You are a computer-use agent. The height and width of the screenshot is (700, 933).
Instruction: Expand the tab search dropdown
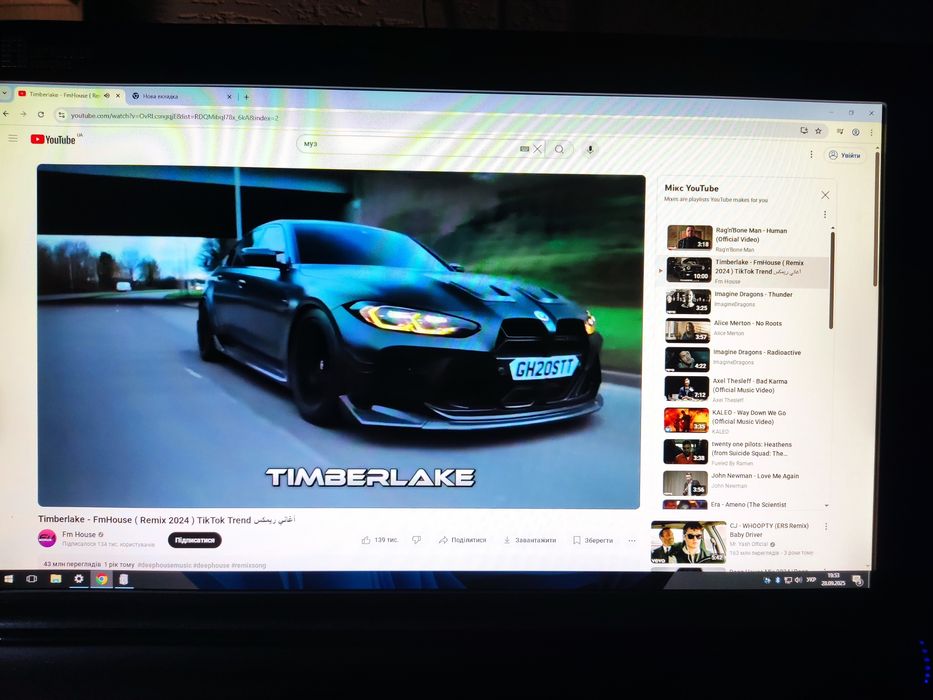[4, 94]
